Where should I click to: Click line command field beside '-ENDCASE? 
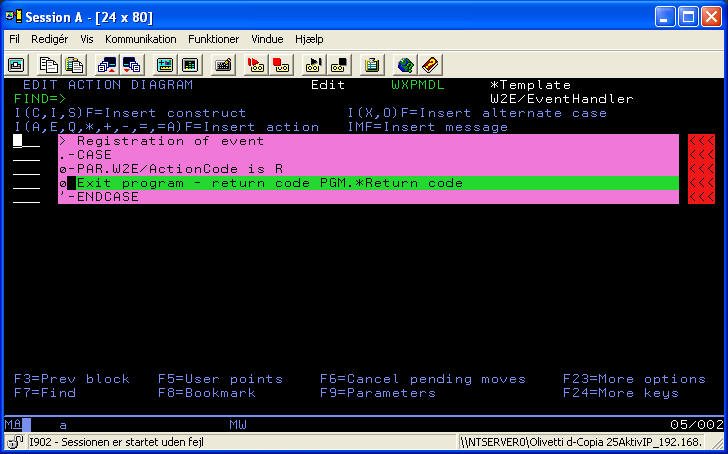click(26, 197)
